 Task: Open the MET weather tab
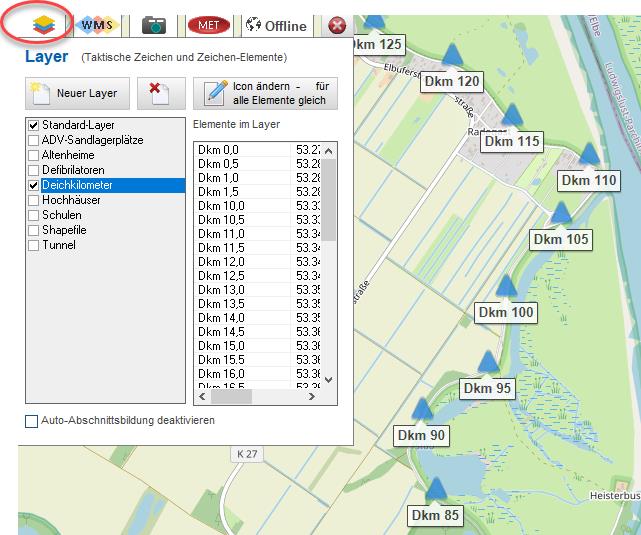[x=208, y=25]
